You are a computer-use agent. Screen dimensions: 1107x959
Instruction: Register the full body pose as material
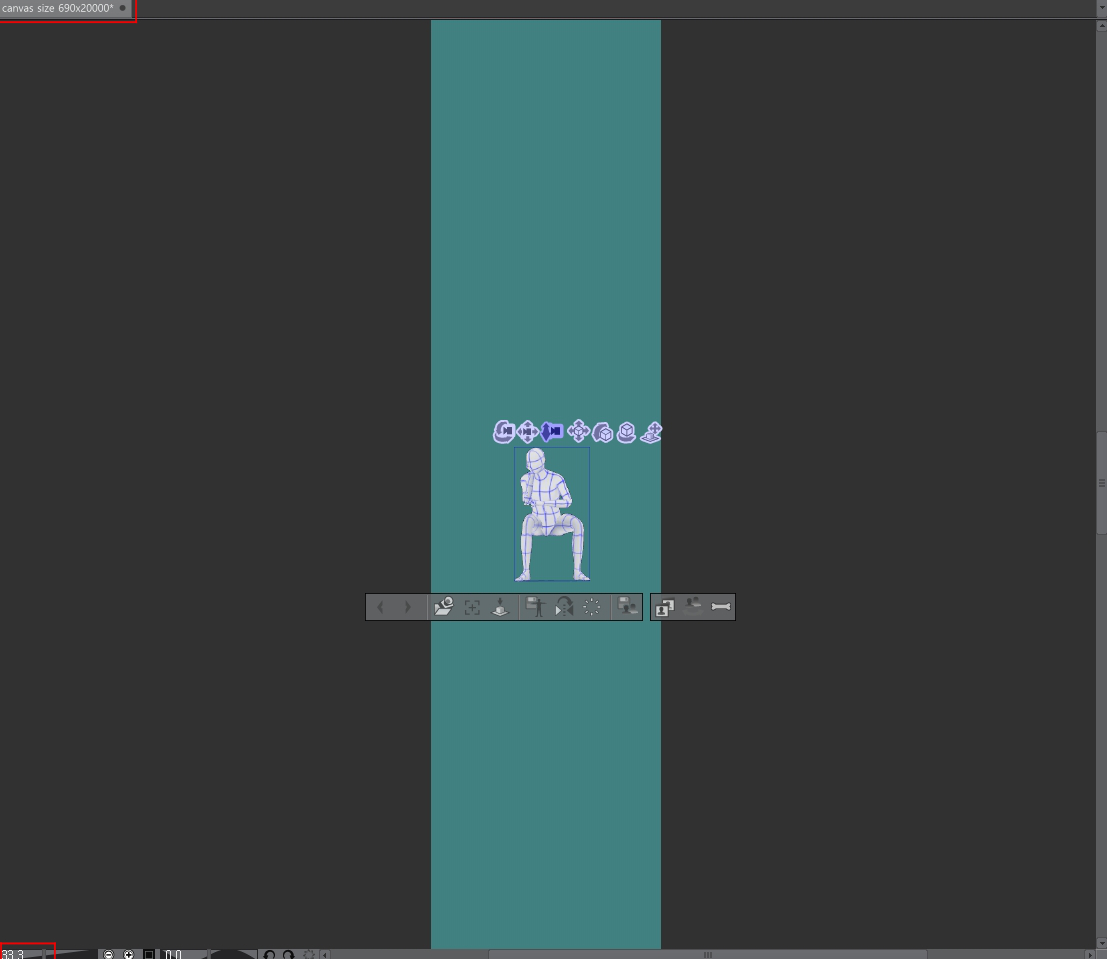(535, 607)
